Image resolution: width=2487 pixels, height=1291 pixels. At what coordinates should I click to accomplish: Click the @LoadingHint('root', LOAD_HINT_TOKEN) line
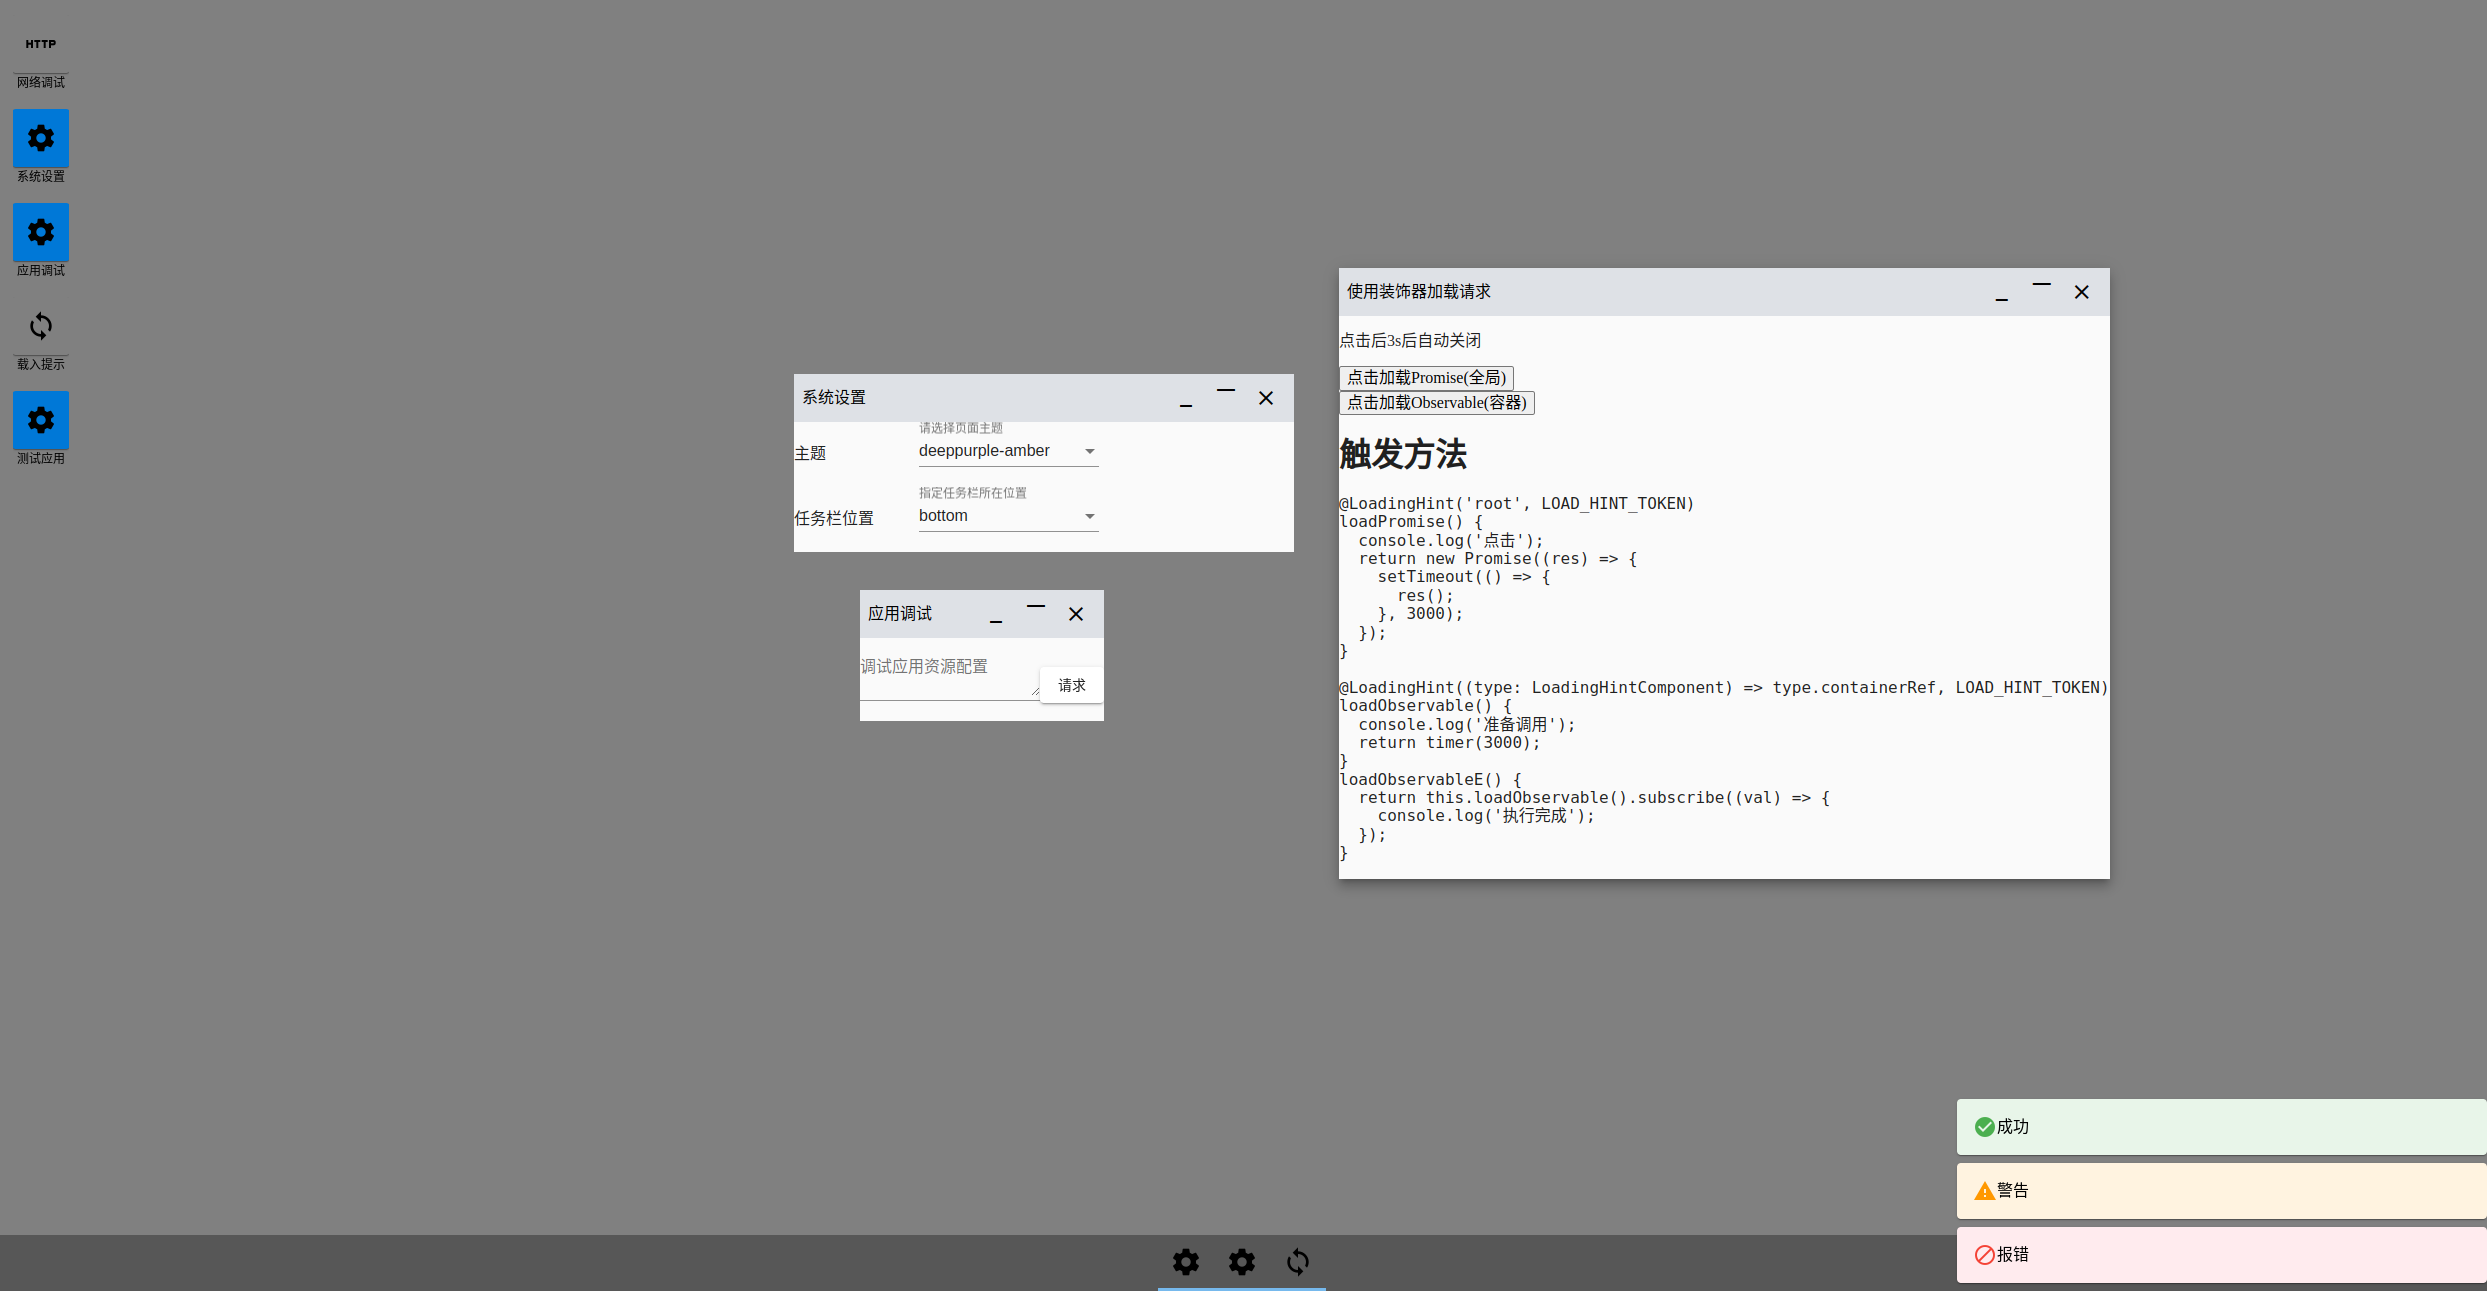[x=1517, y=504]
